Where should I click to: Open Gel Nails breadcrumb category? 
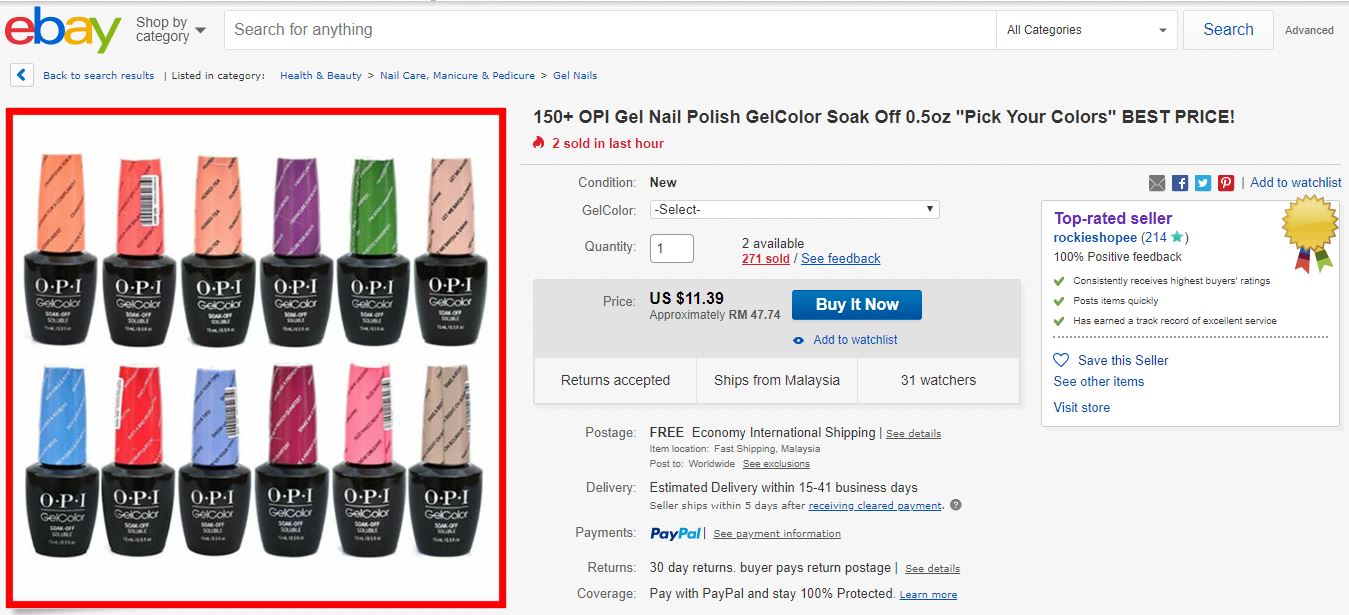(x=575, y=75)
